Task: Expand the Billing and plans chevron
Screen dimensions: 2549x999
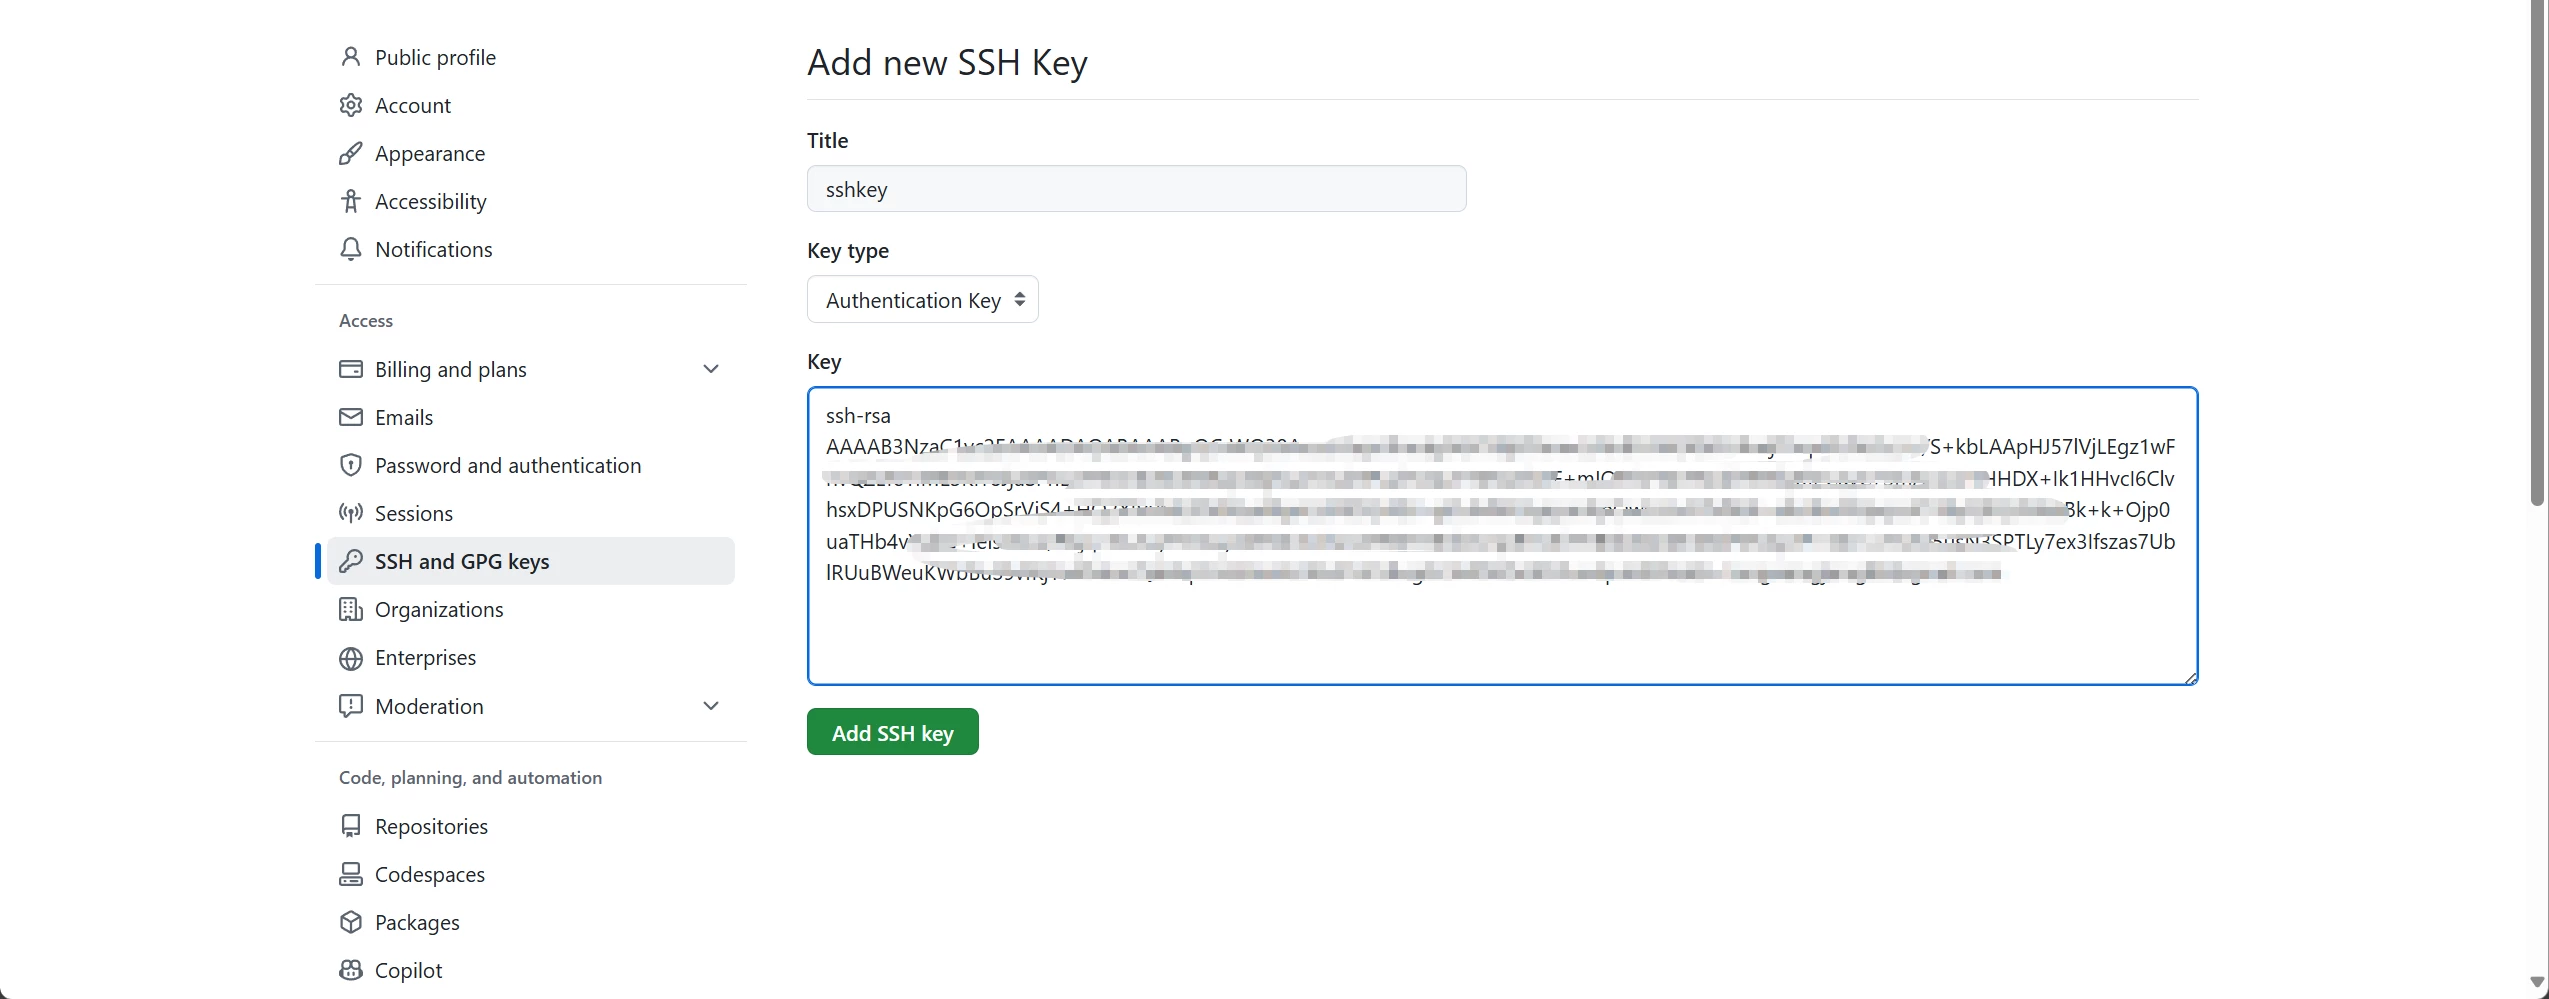Action: (711, 369)
